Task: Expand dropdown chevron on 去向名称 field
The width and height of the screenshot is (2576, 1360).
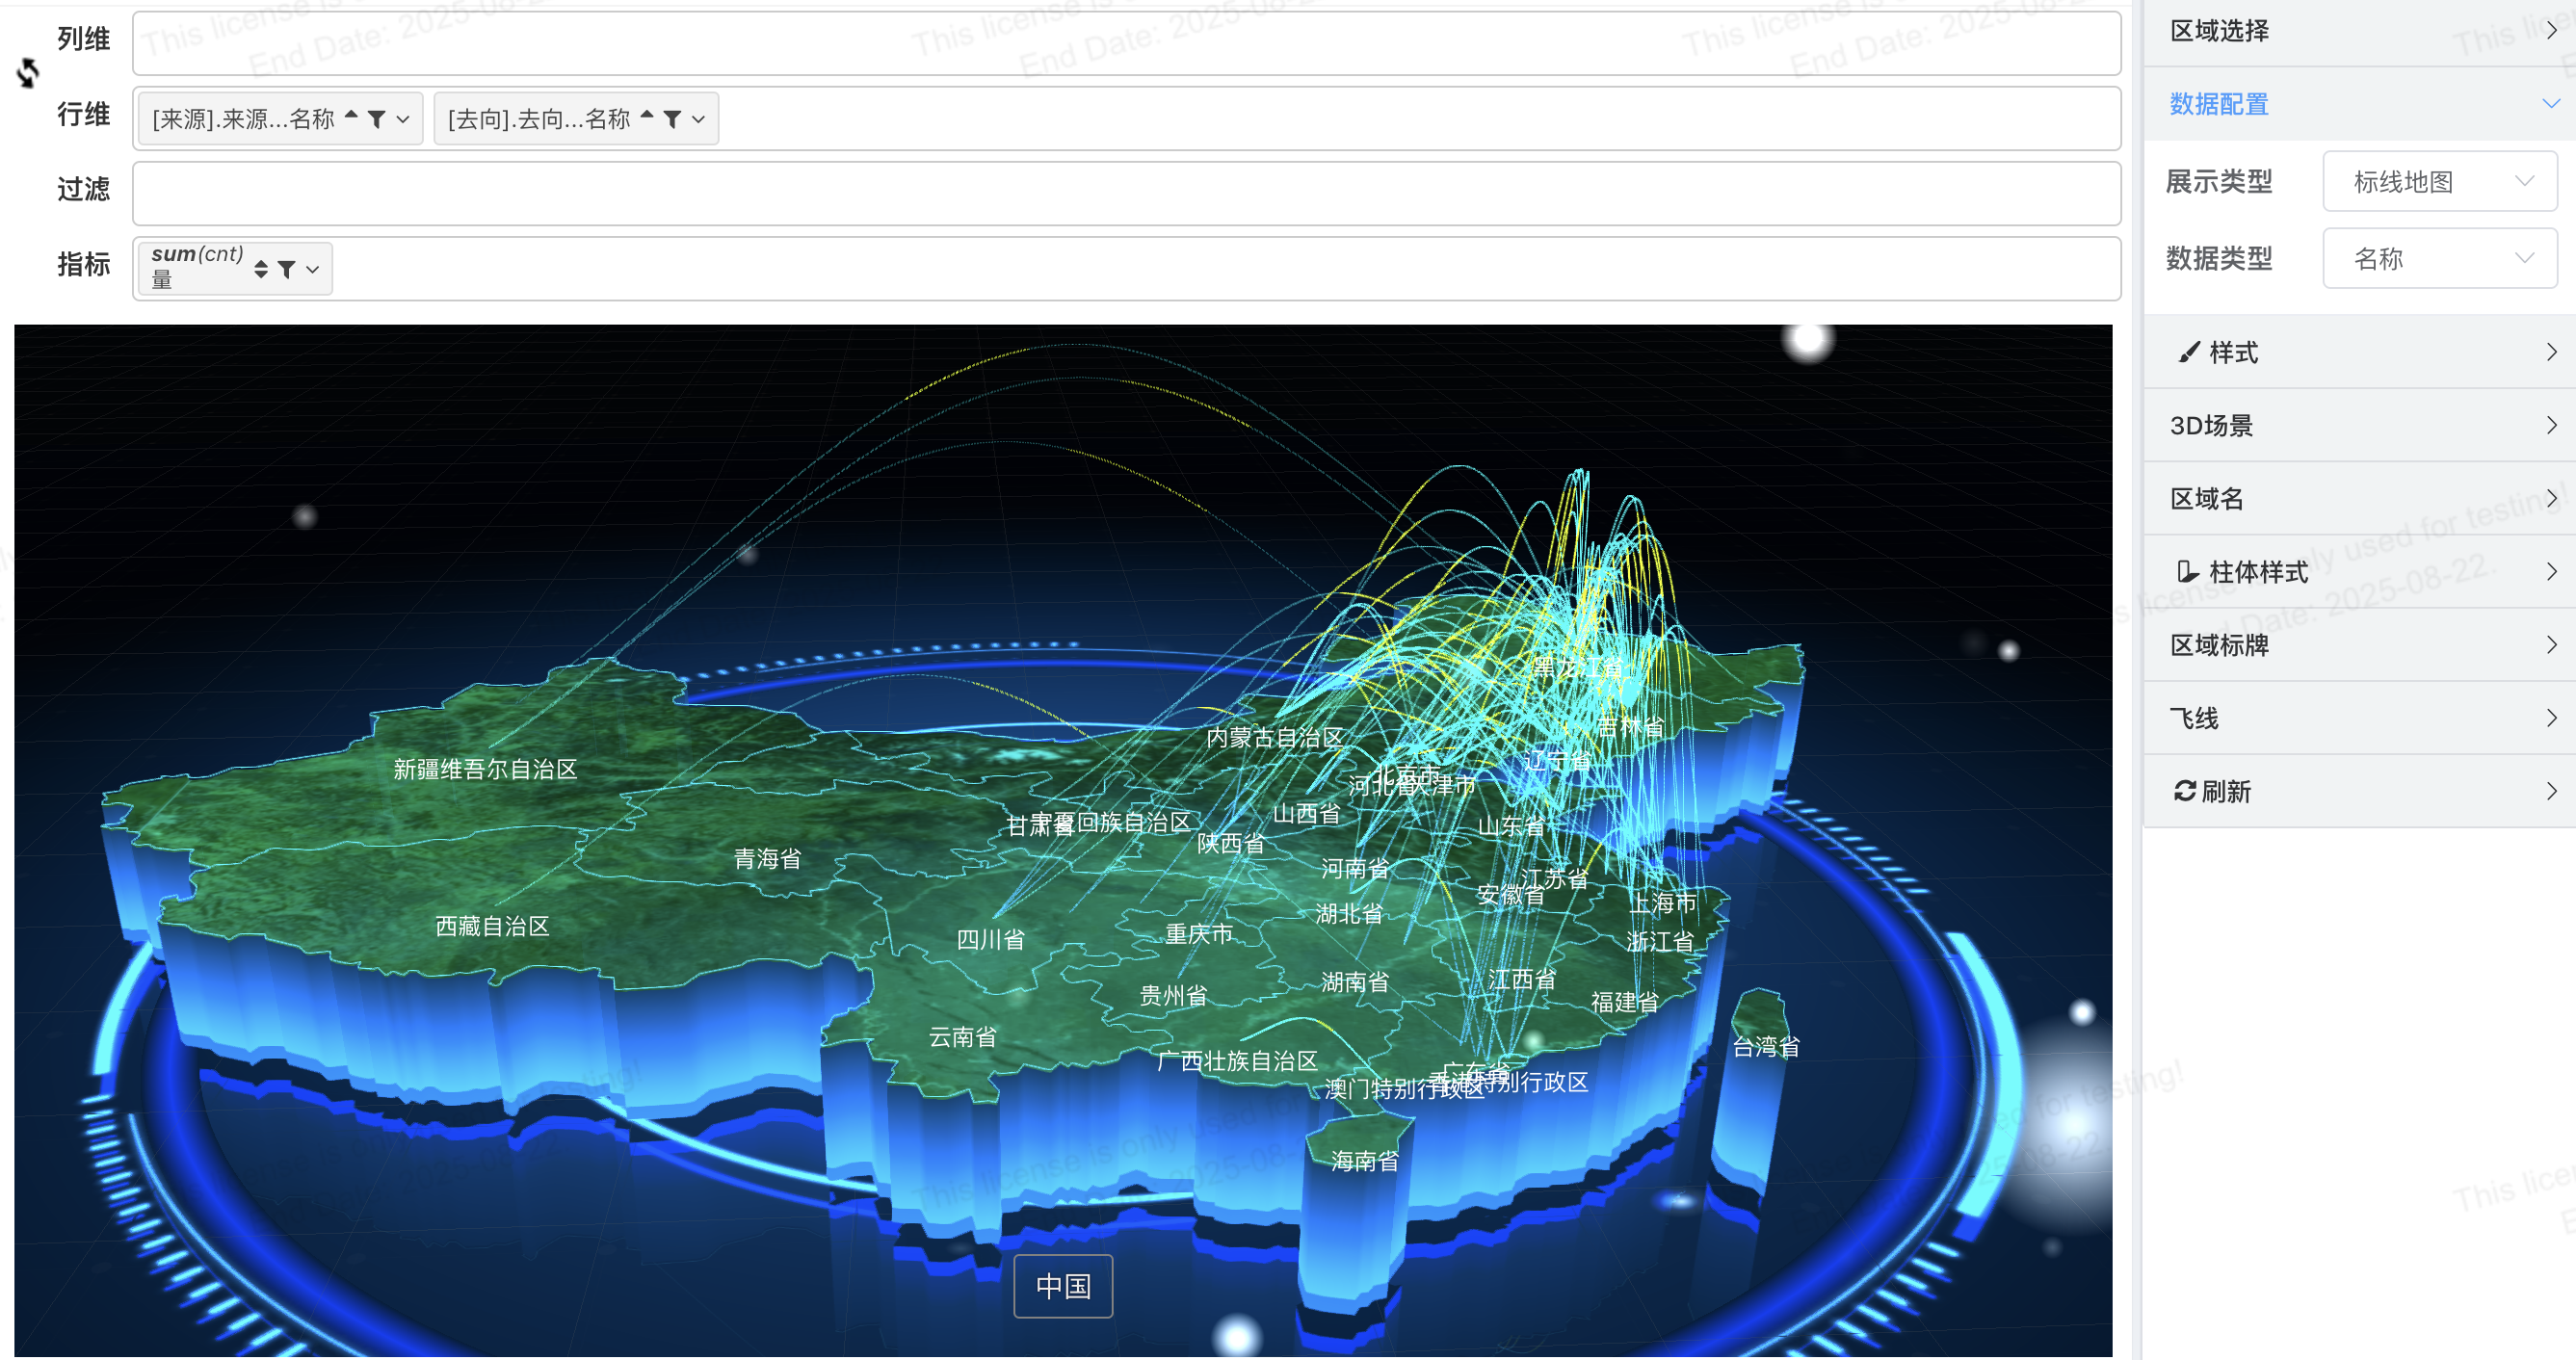Action: click(699, 119)
